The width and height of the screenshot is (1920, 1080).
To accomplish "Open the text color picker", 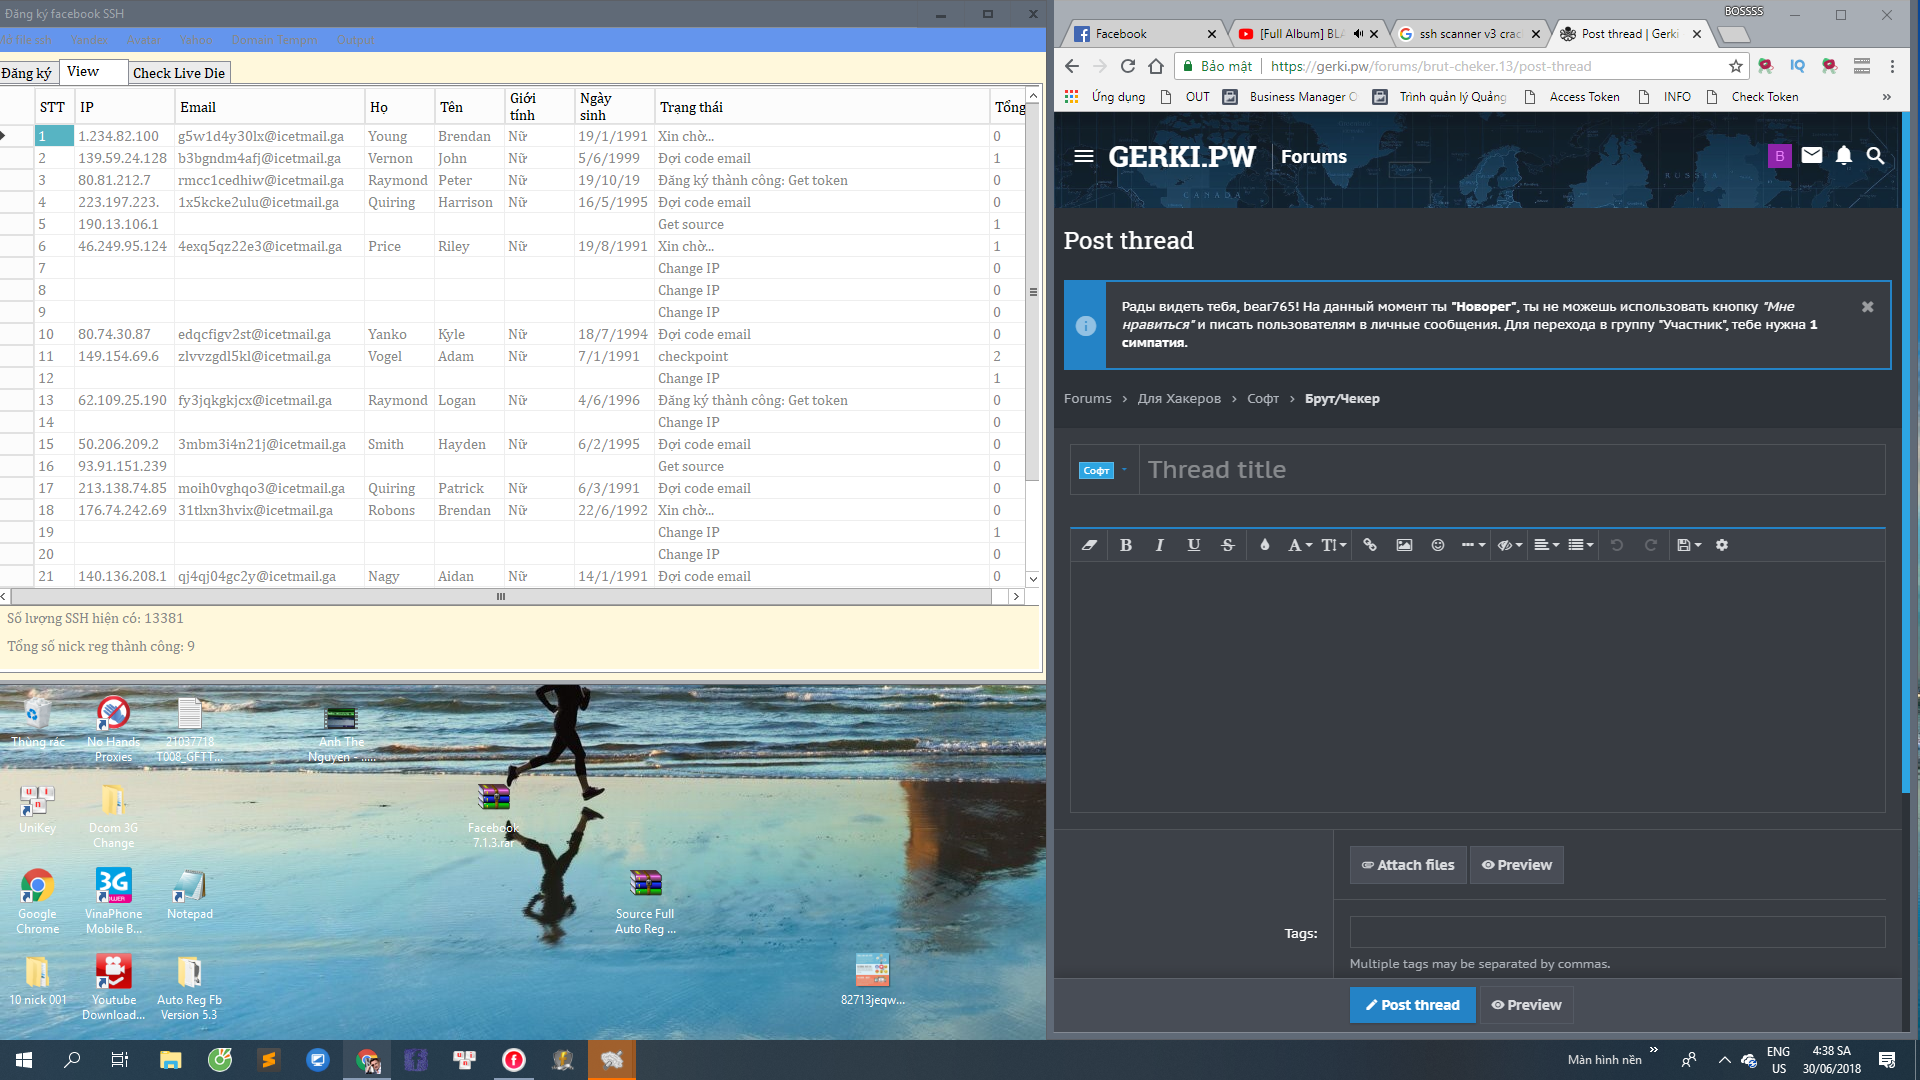I will pos(1265,545).
